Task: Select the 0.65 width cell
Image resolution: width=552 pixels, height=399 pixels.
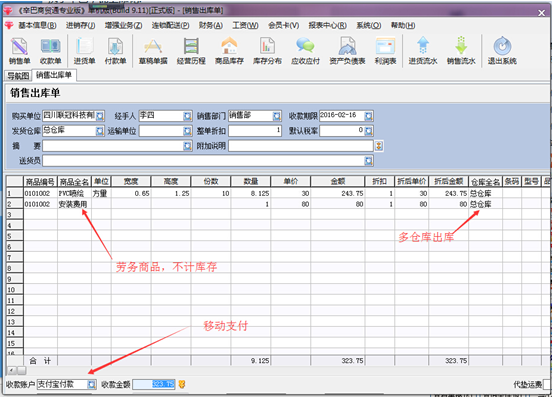Action: (131, 193)
